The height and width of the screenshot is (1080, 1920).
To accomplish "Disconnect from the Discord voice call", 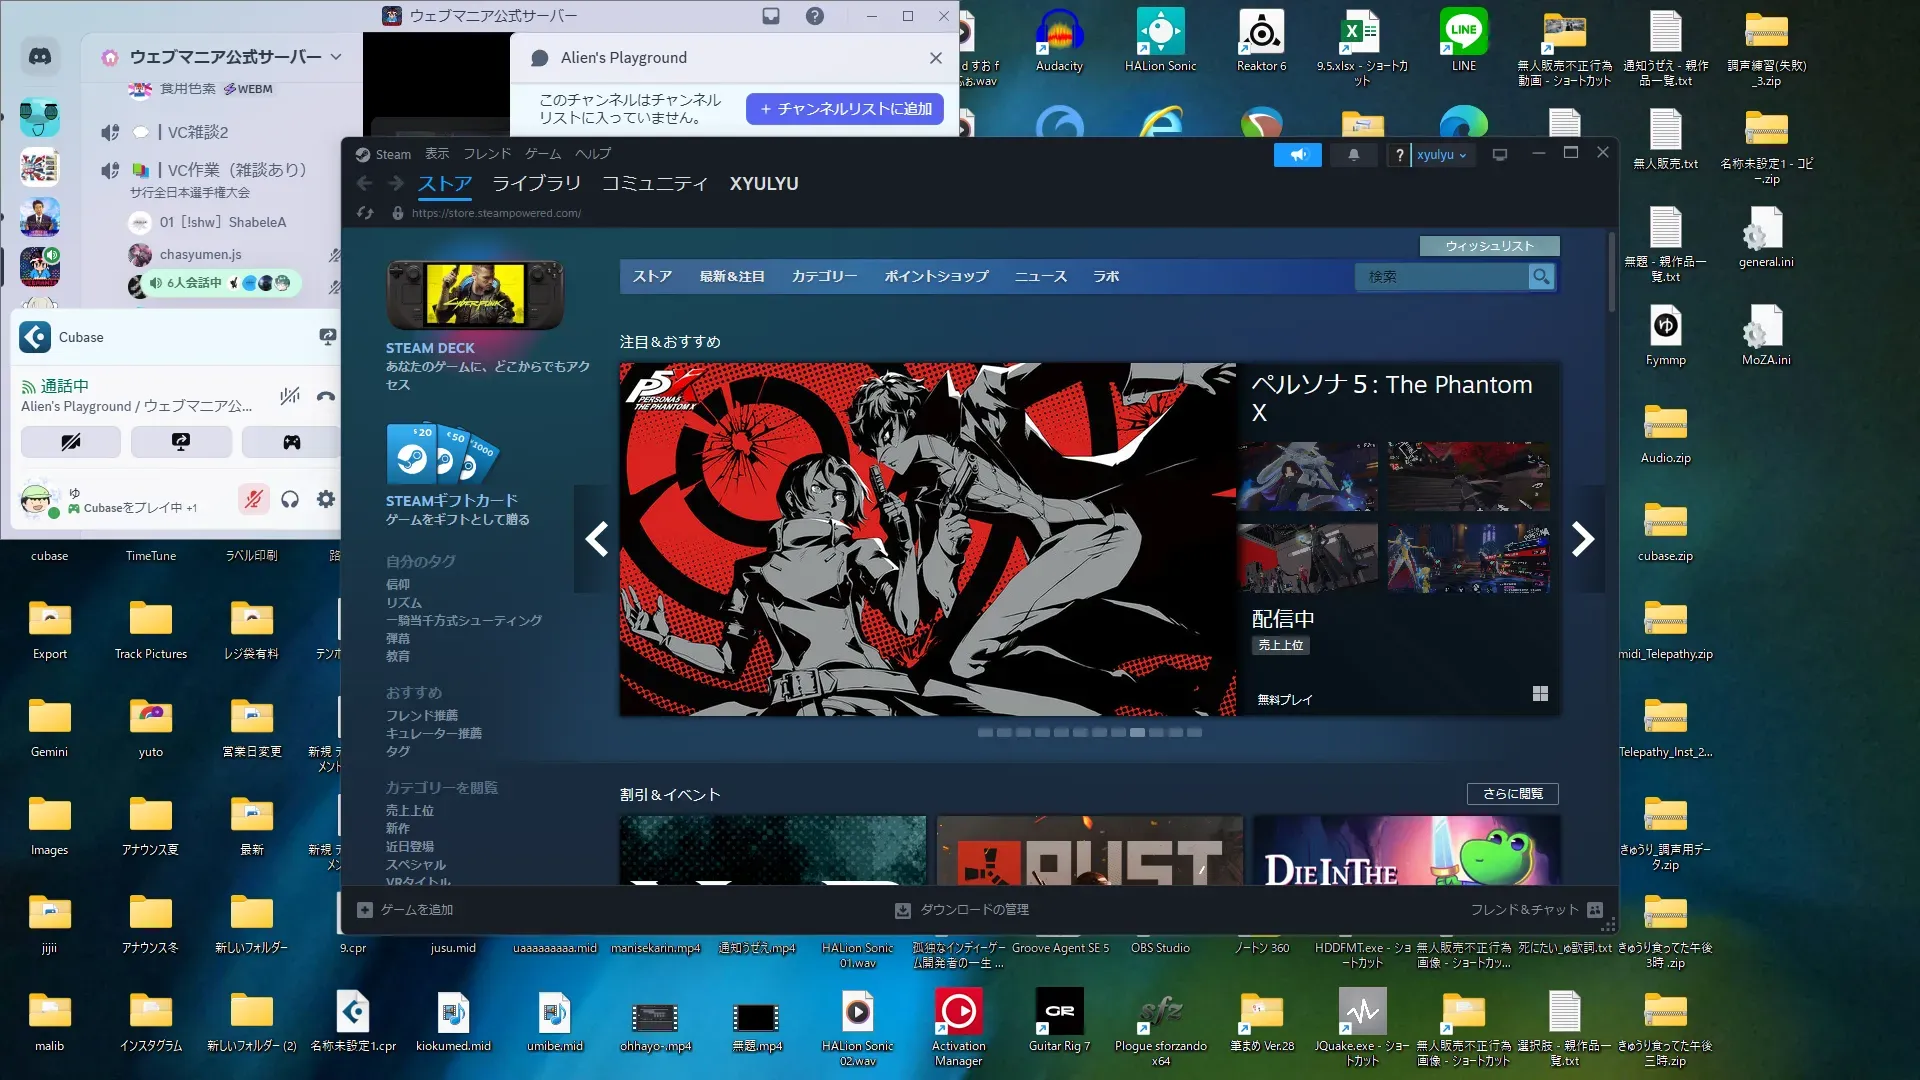I will point(325,396).
